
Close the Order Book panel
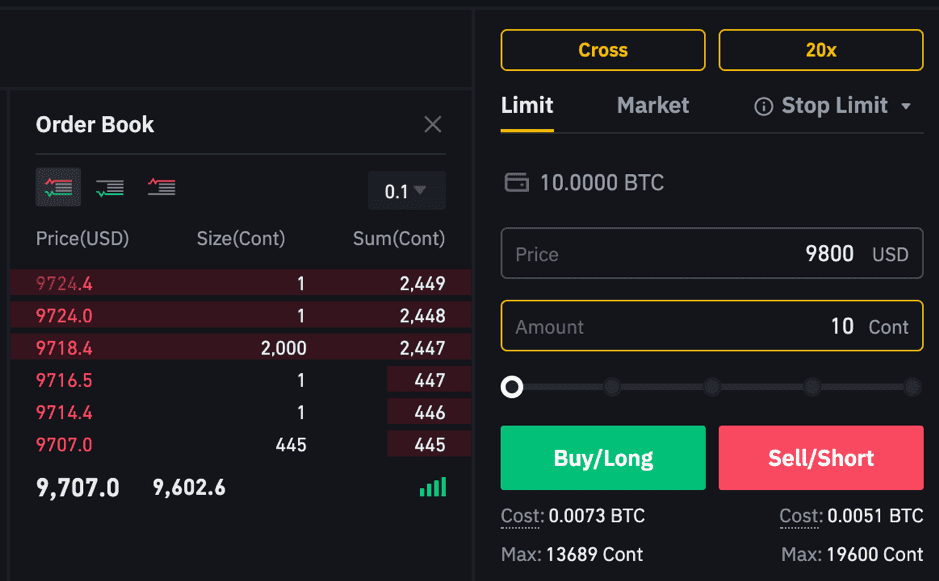432,125
